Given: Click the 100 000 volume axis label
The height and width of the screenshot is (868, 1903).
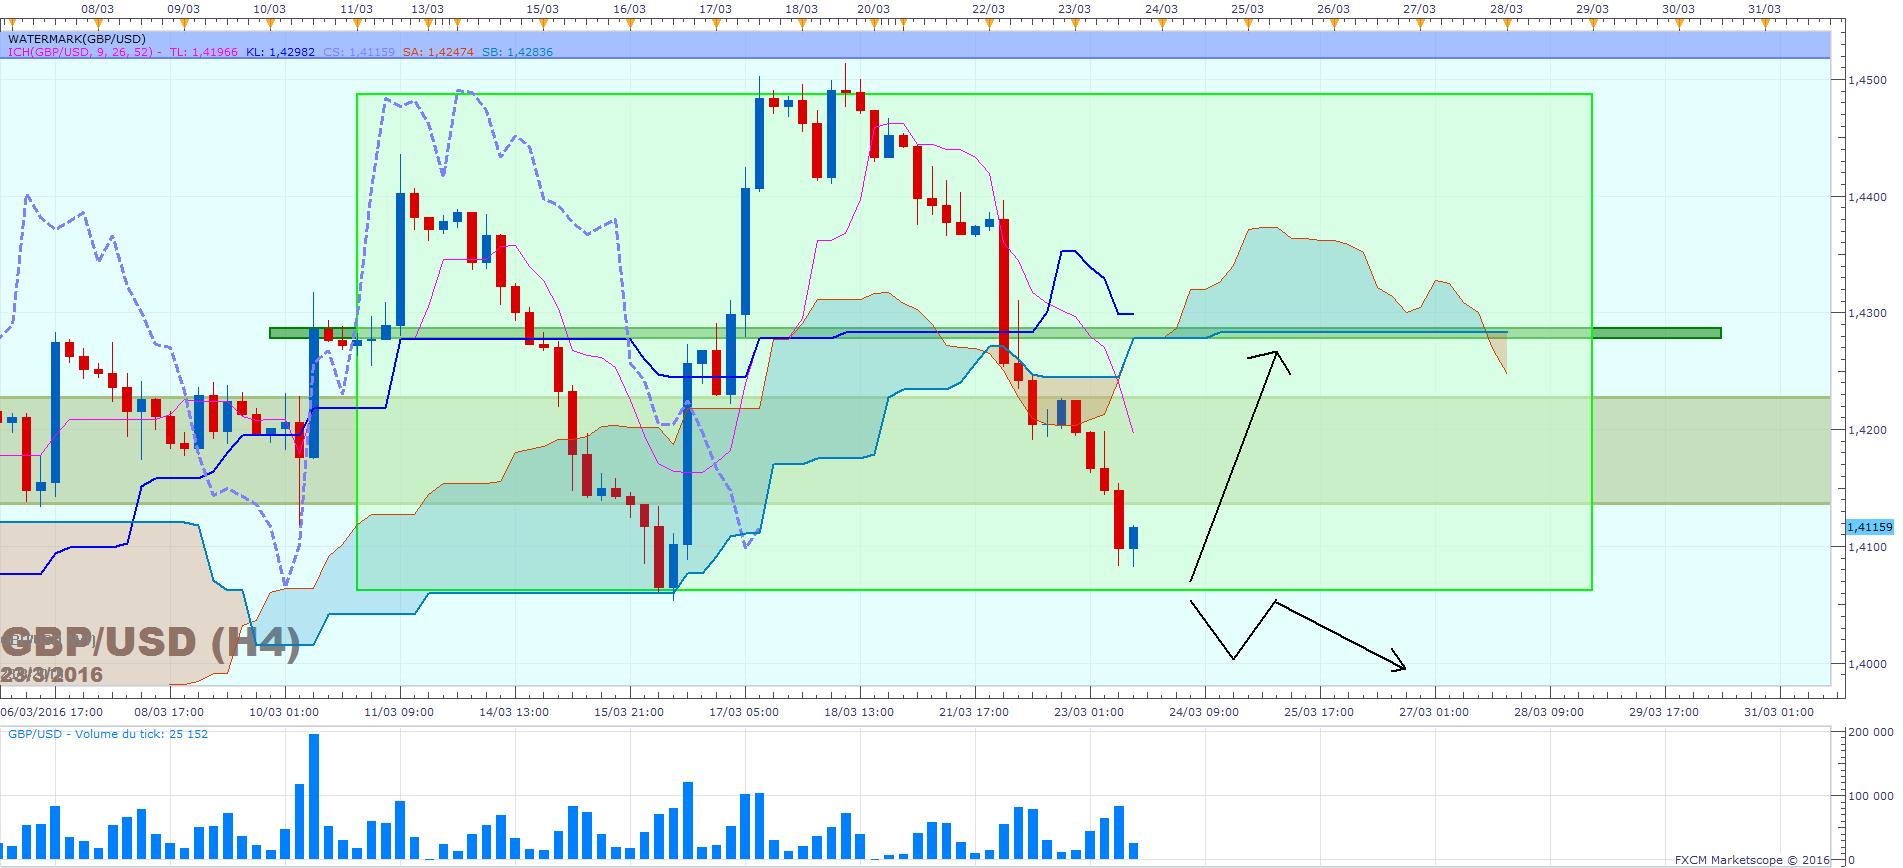Looking at the screenshot, I should [1870, 796].
